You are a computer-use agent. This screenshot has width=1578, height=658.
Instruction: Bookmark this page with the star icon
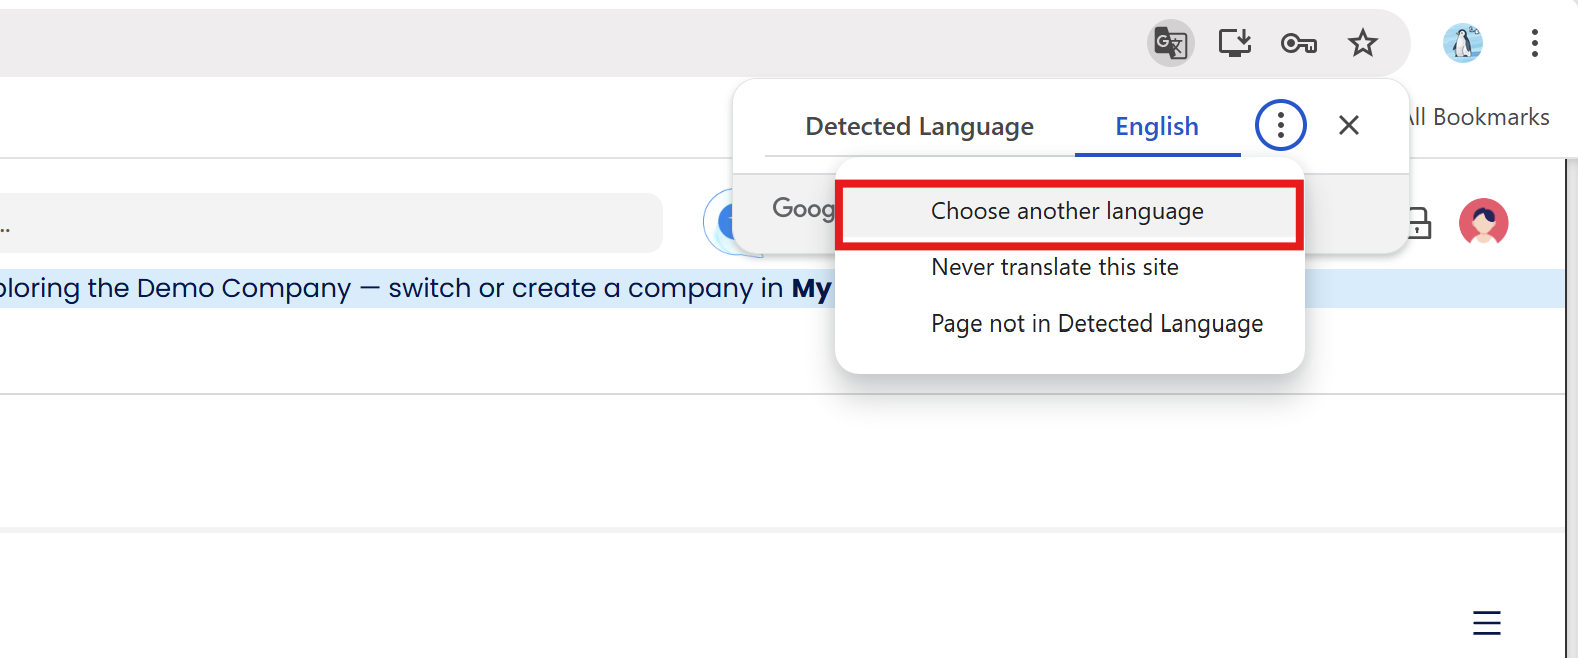point(1362,43)
